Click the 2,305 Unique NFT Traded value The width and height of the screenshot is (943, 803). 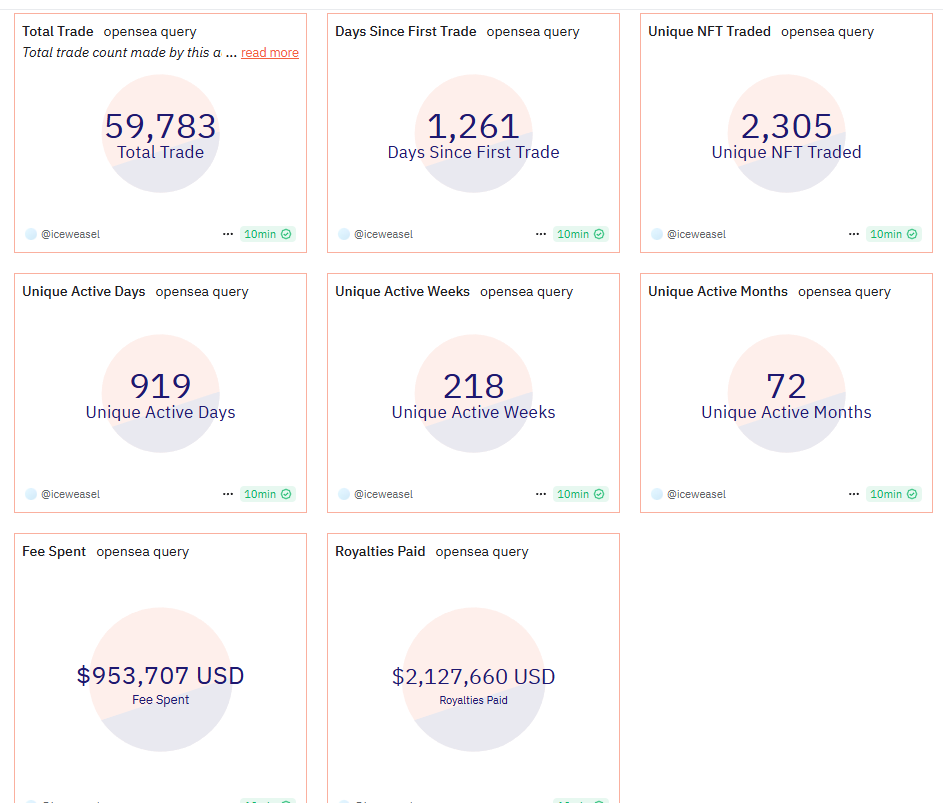[787, 126]
